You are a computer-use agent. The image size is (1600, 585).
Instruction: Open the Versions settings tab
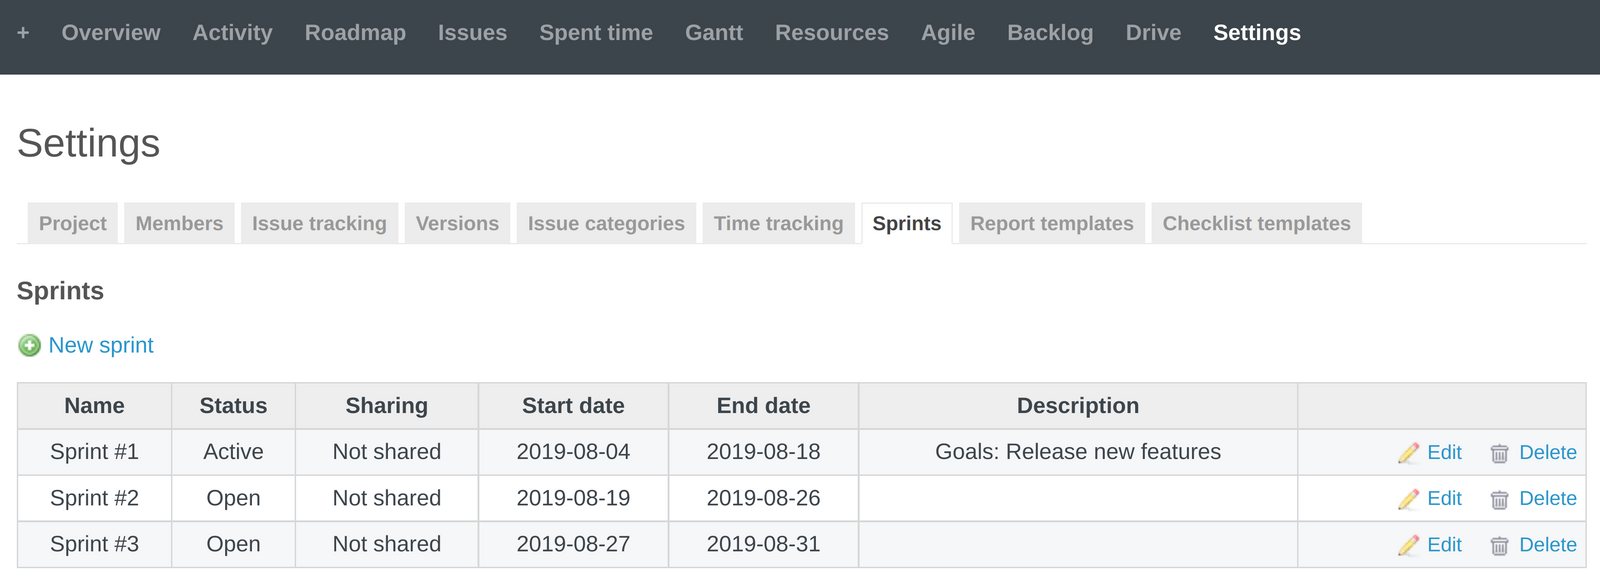pyautogui.click(x=457, y=223)
